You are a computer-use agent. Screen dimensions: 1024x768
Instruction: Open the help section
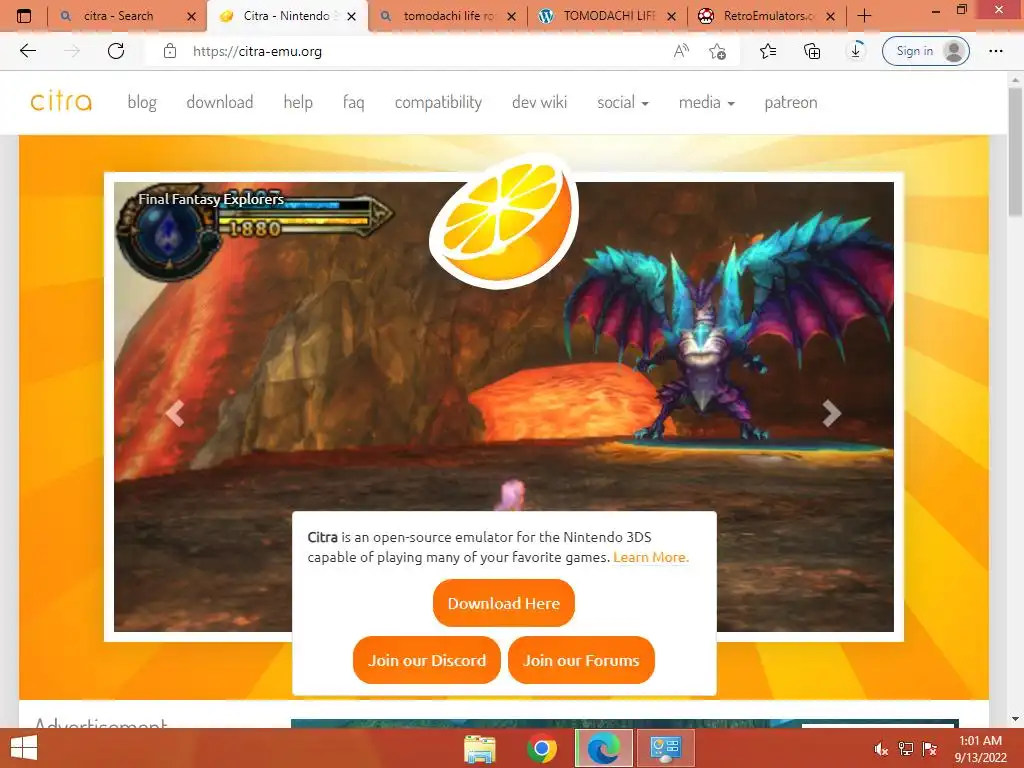[x=298, y=103]
